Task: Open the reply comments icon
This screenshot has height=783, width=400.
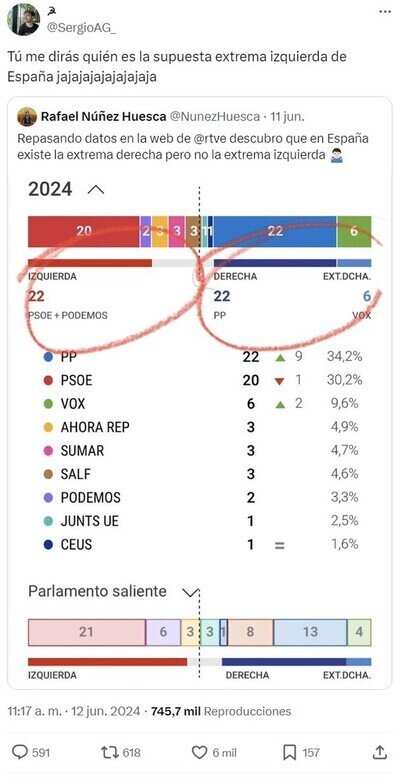Action: point(20,752)
